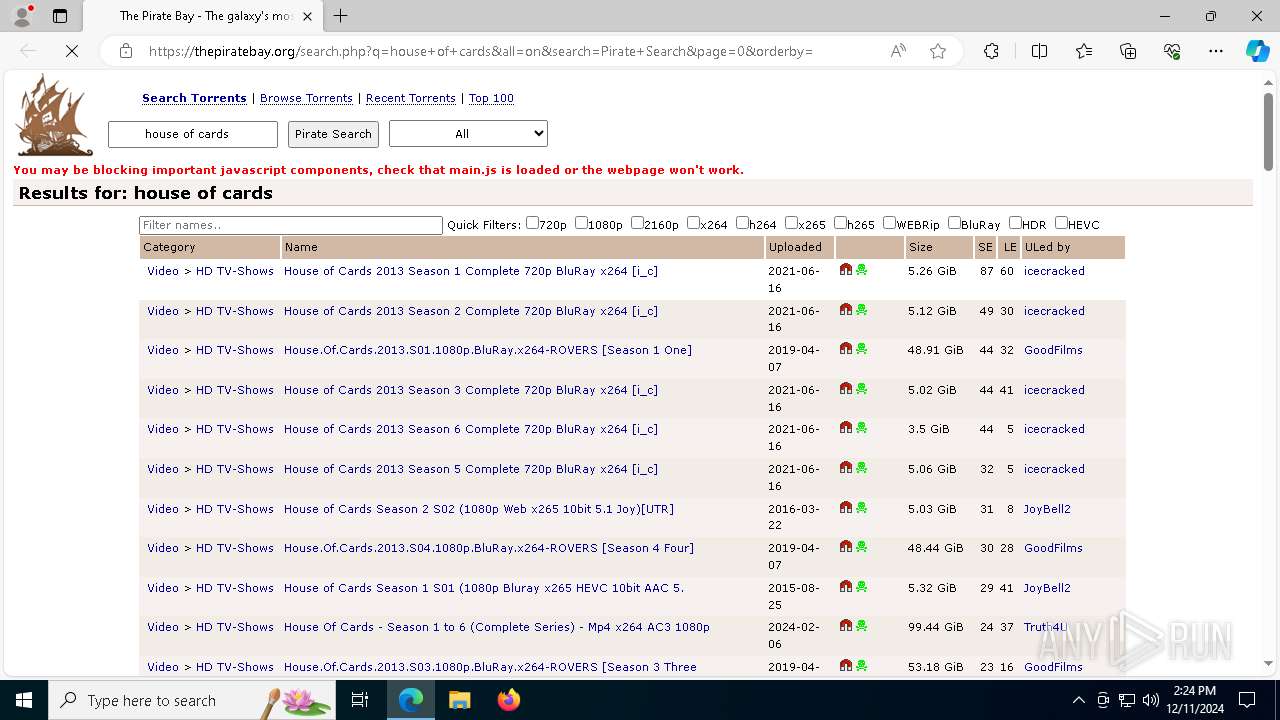Add this page to favorites star icon

(x=938, y=51)
